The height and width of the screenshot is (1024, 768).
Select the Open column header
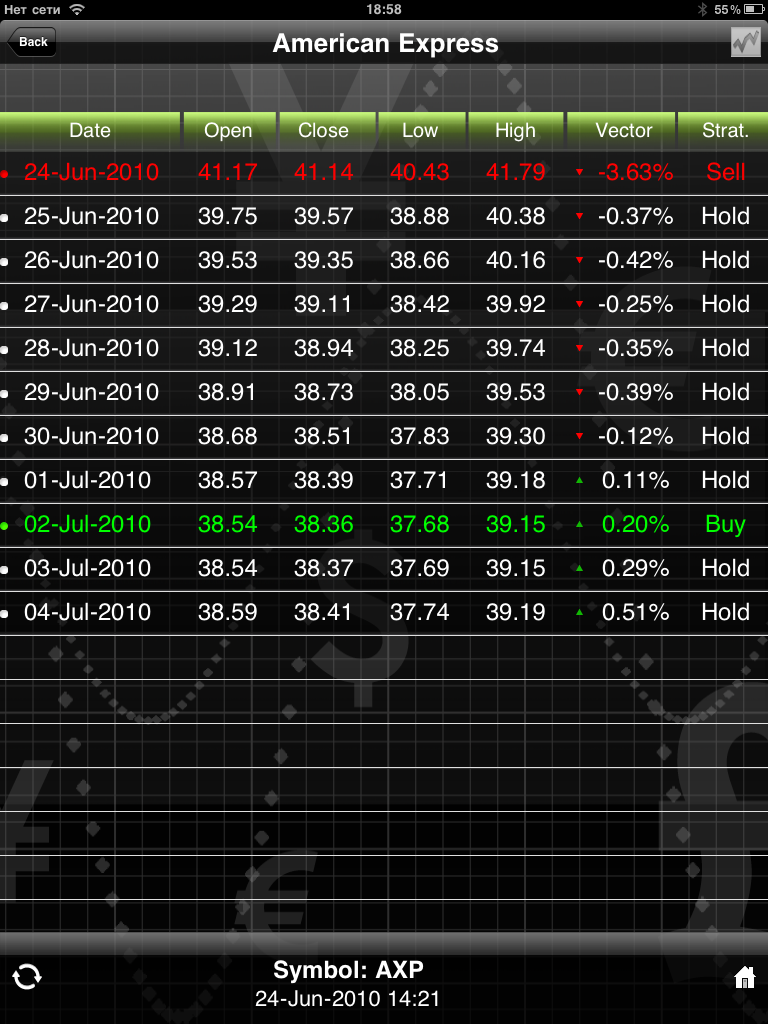229,130
